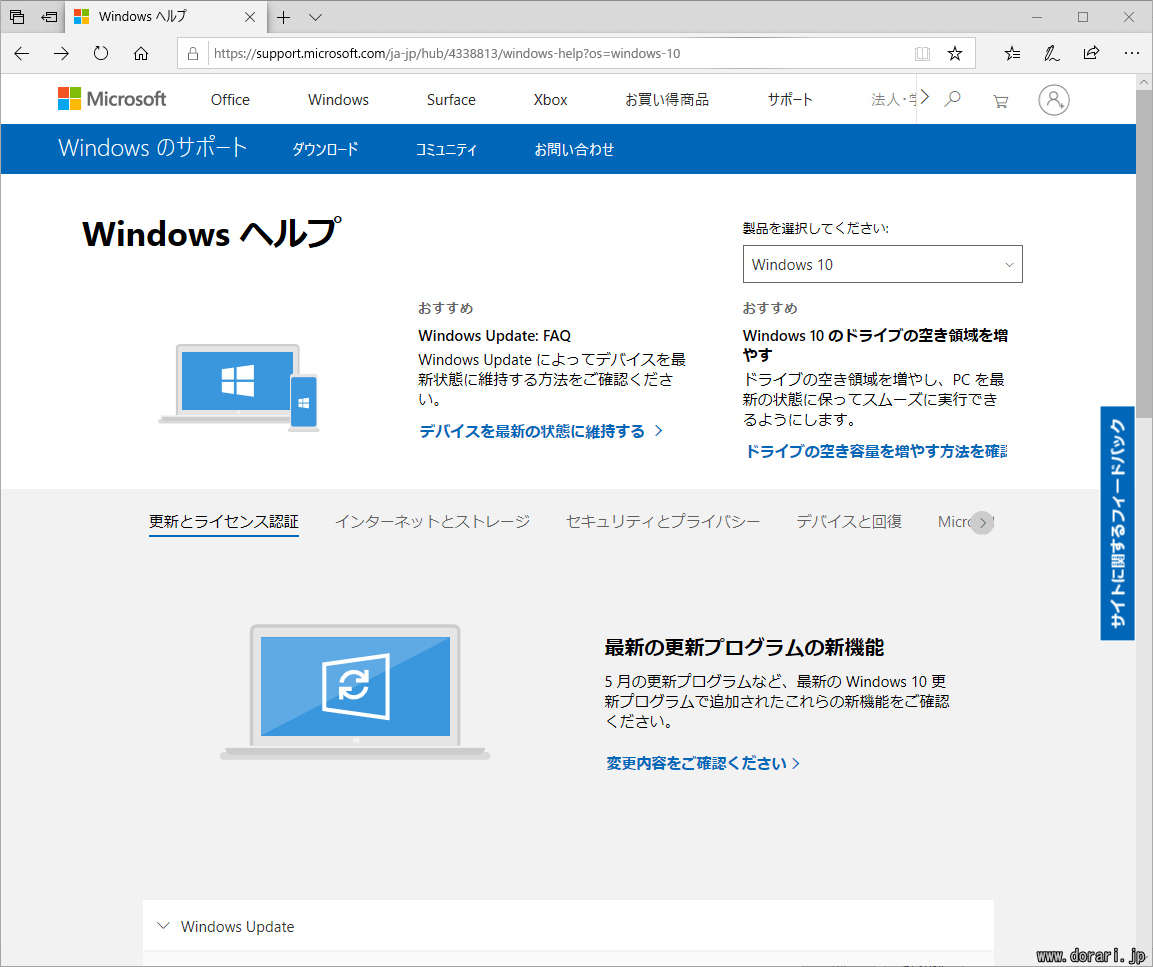Click the Share page icon

pos(1091,53)
